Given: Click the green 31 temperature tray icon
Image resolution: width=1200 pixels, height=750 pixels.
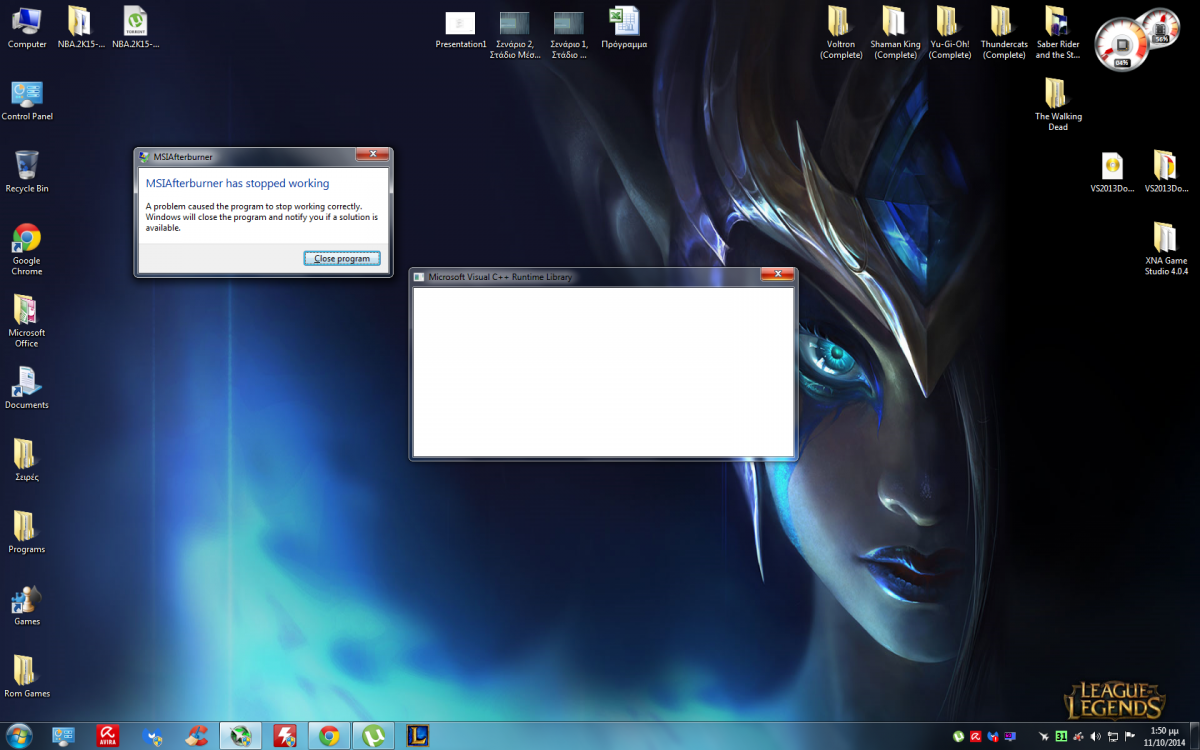Looking at the screenshot, I should point(1061,737).
